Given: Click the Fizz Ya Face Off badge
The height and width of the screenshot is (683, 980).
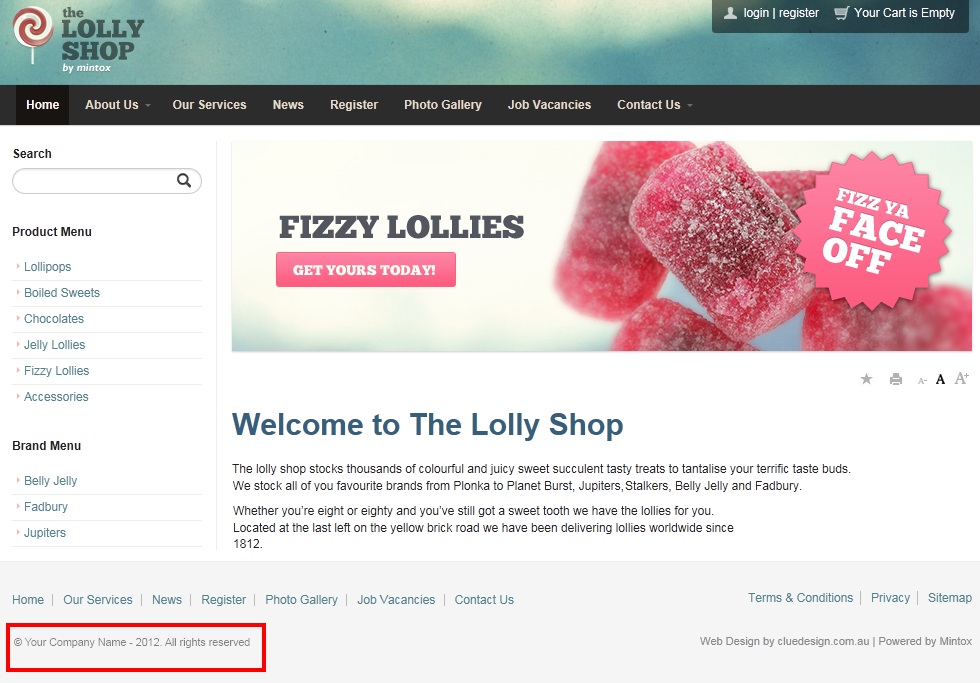Looking at the screenshot, I should [x=875, y=231].
